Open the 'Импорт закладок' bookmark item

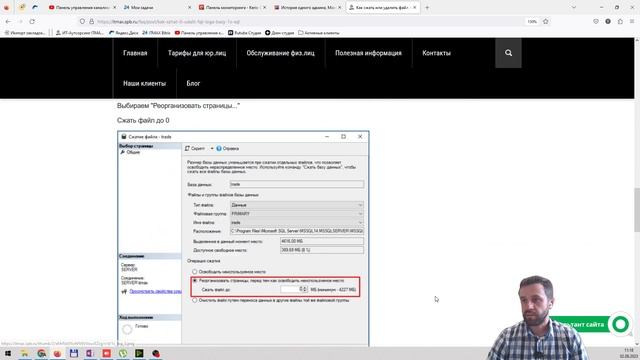click(25, 33)
